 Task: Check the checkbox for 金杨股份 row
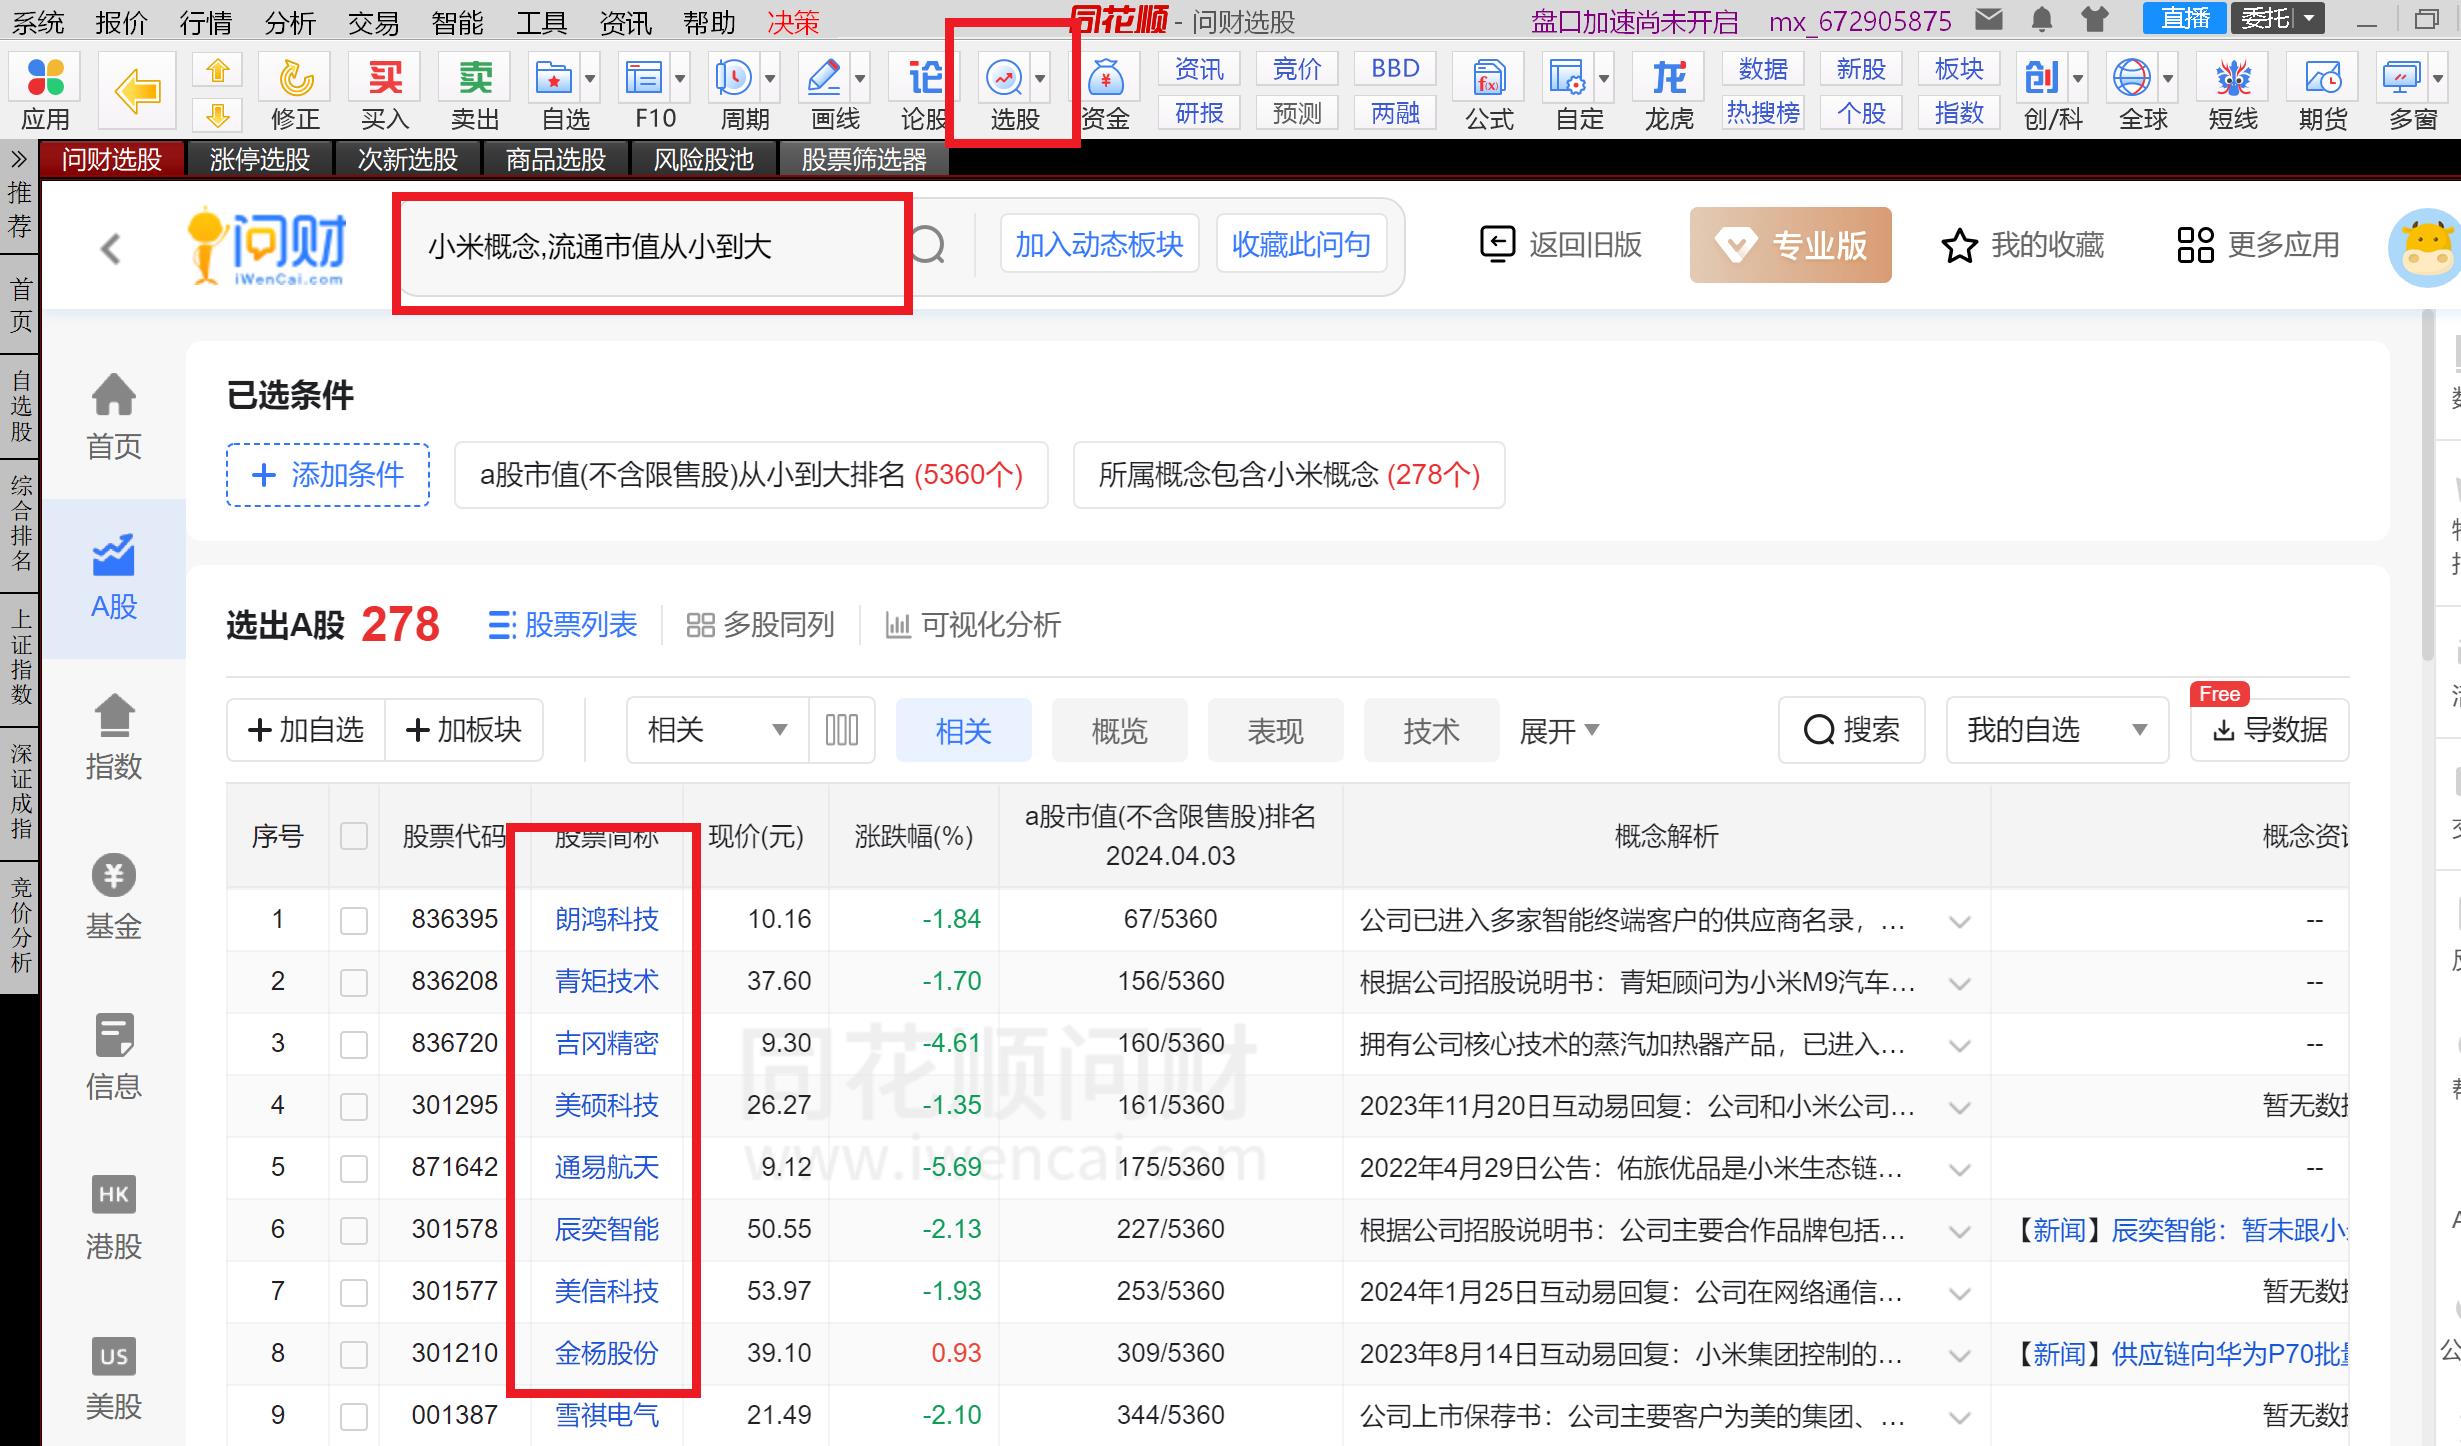354,1353
